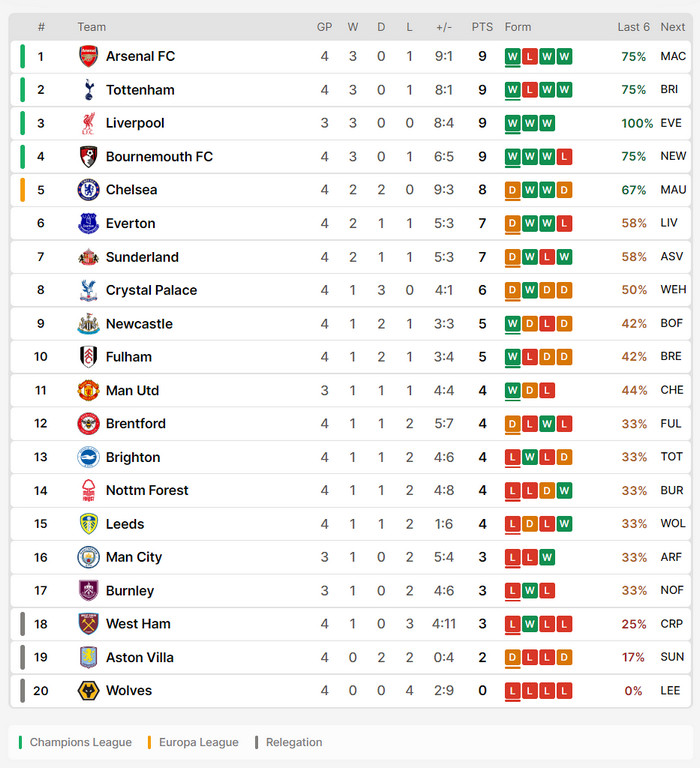
Task: Click Arsenal's first green W form badge
Action: 513,56
